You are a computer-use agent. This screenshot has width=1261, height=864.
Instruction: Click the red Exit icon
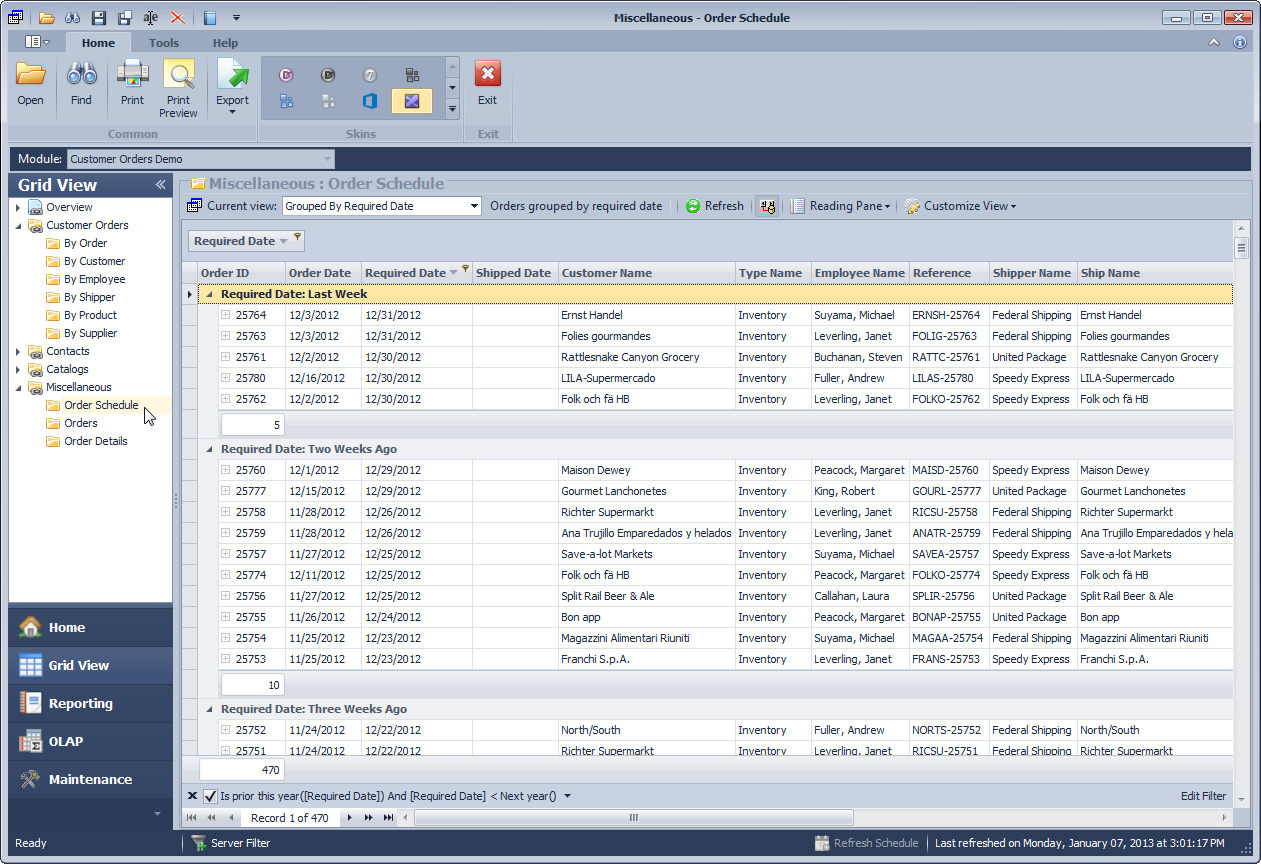click(x=487, y=75)
